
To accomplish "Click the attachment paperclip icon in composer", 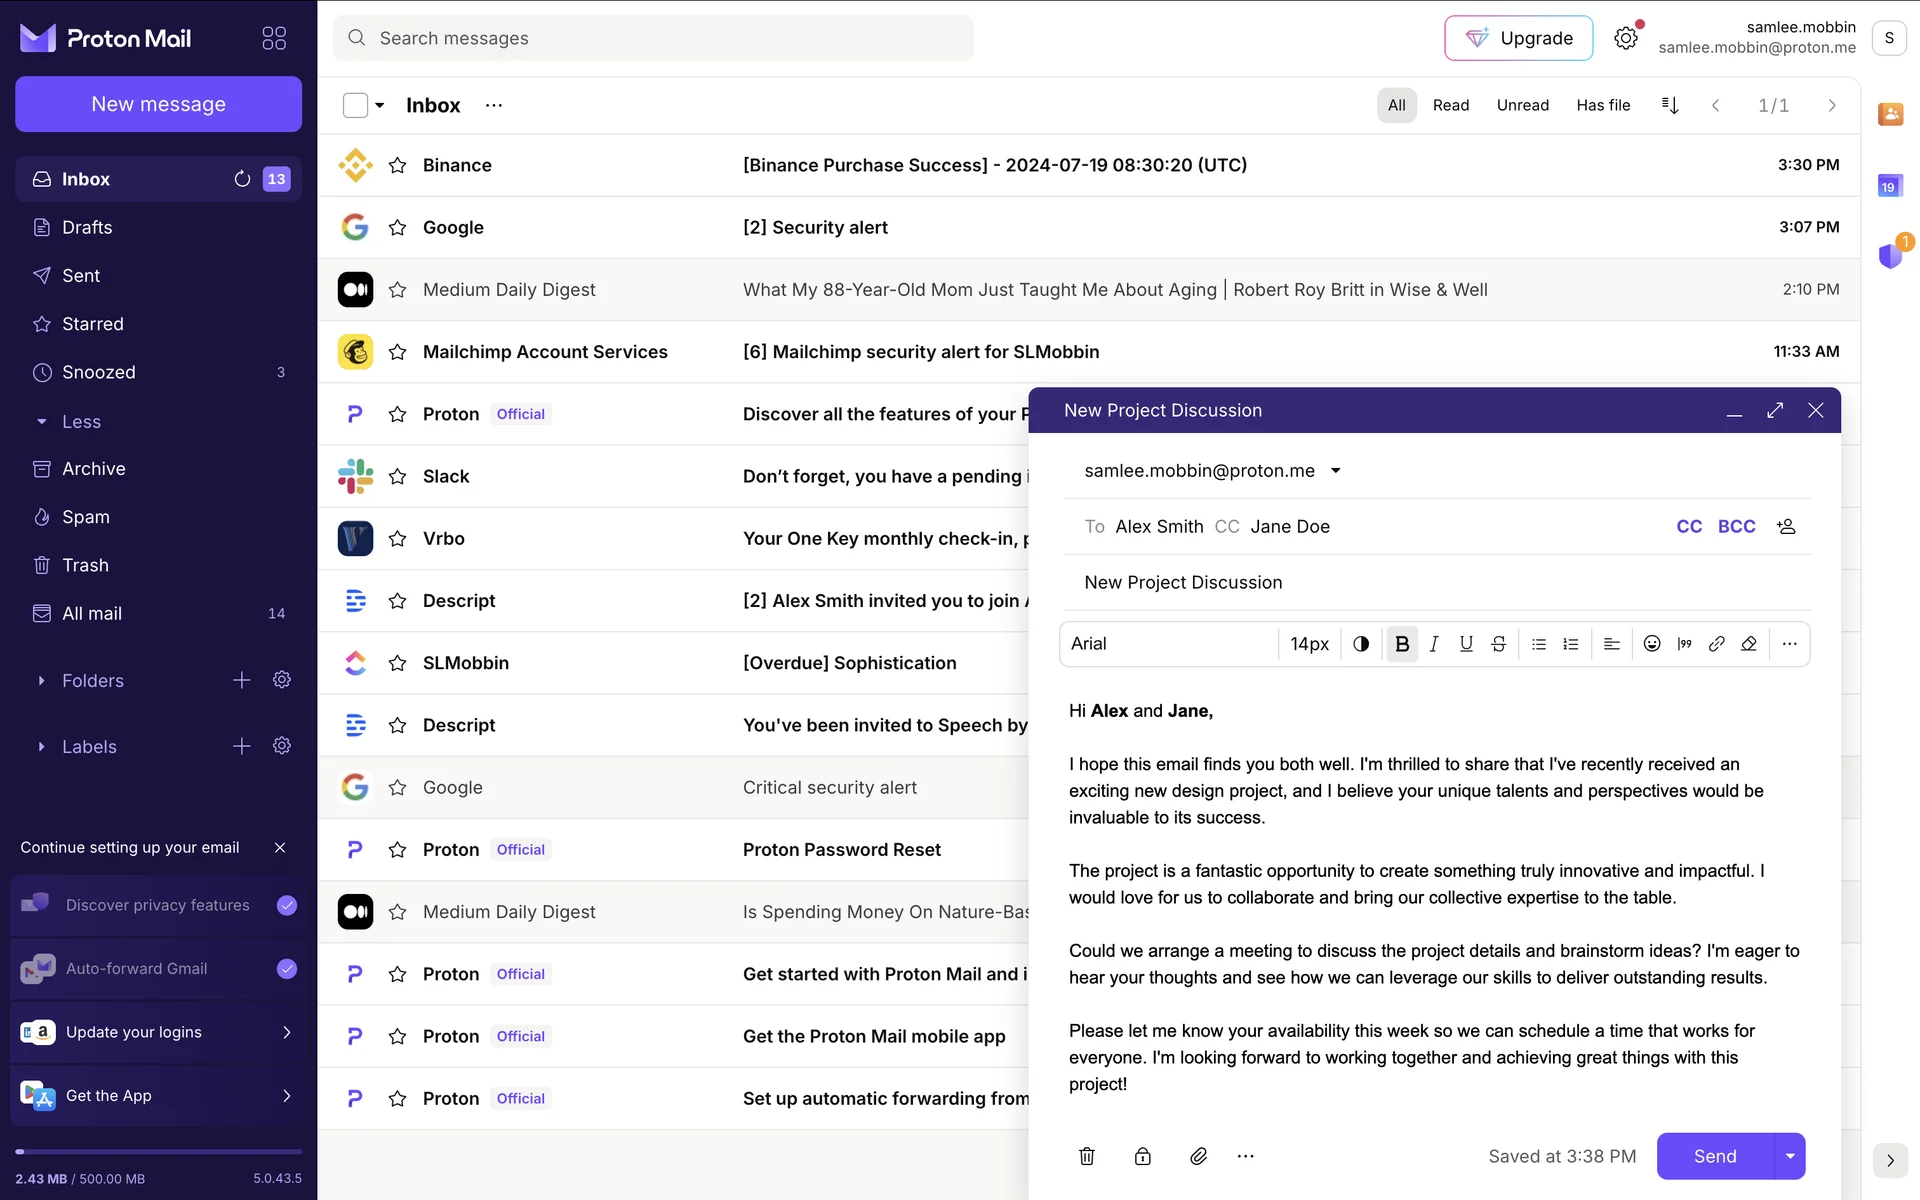I will coord(1198,1156).
